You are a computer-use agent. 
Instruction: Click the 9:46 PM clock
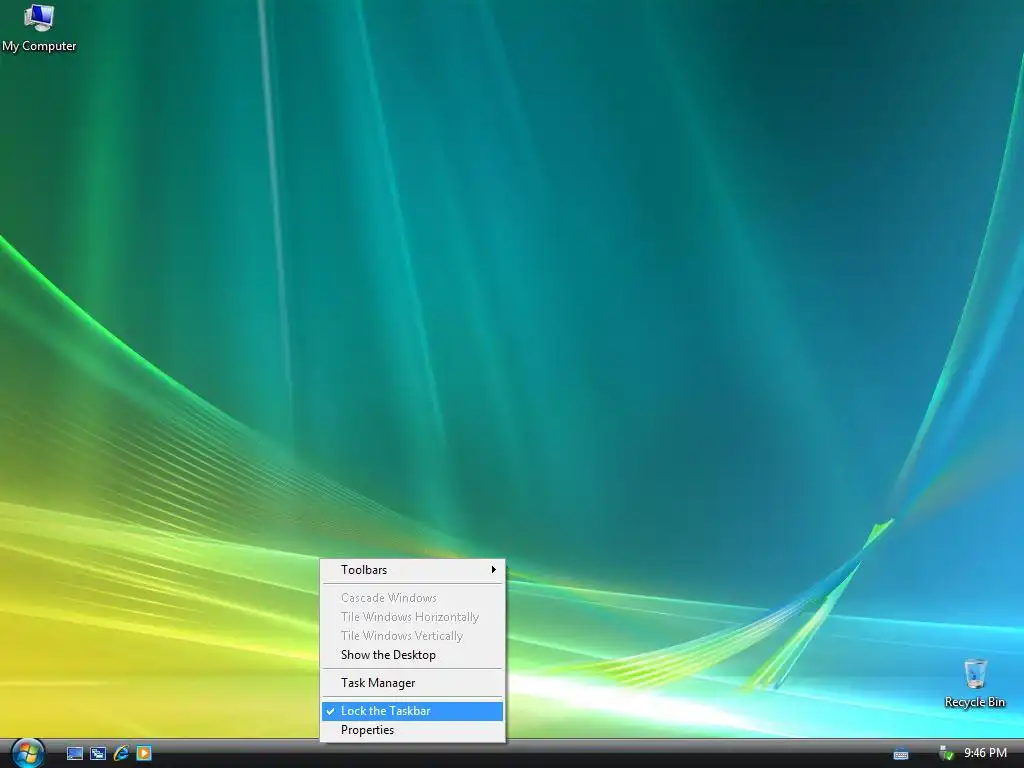(x=985, y=753)
